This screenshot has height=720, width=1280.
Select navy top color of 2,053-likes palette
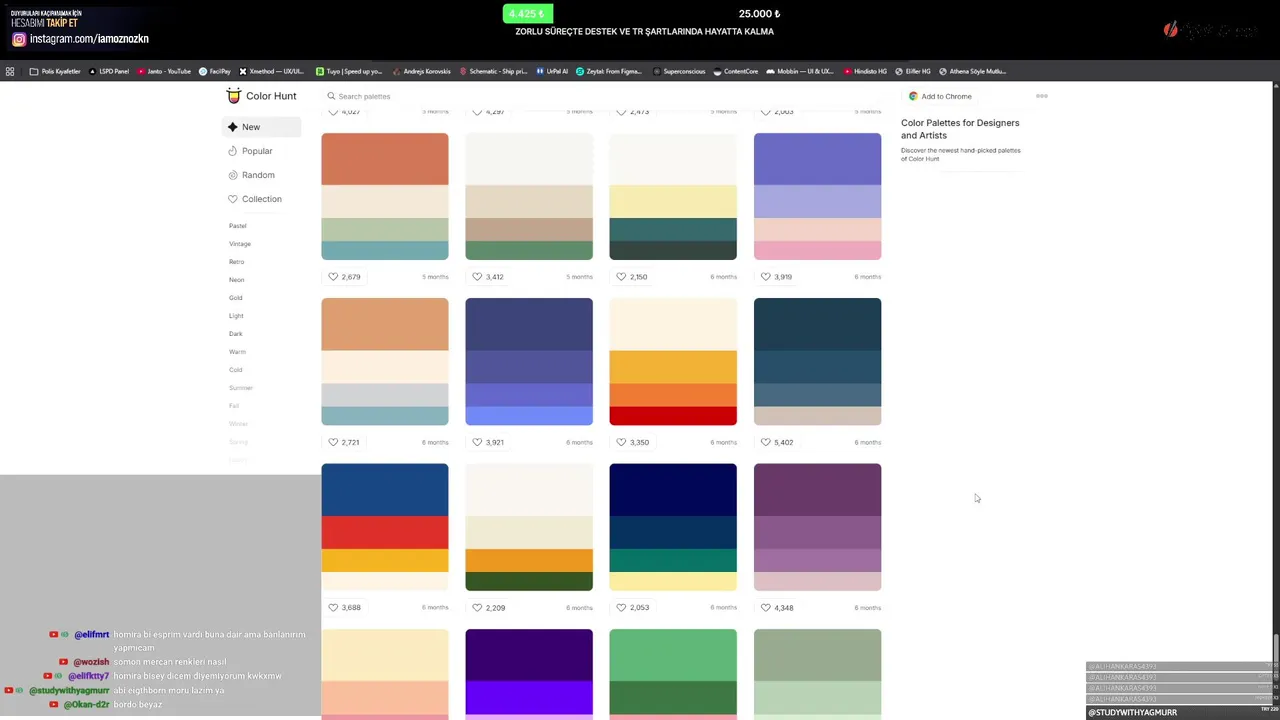point(673,489)
